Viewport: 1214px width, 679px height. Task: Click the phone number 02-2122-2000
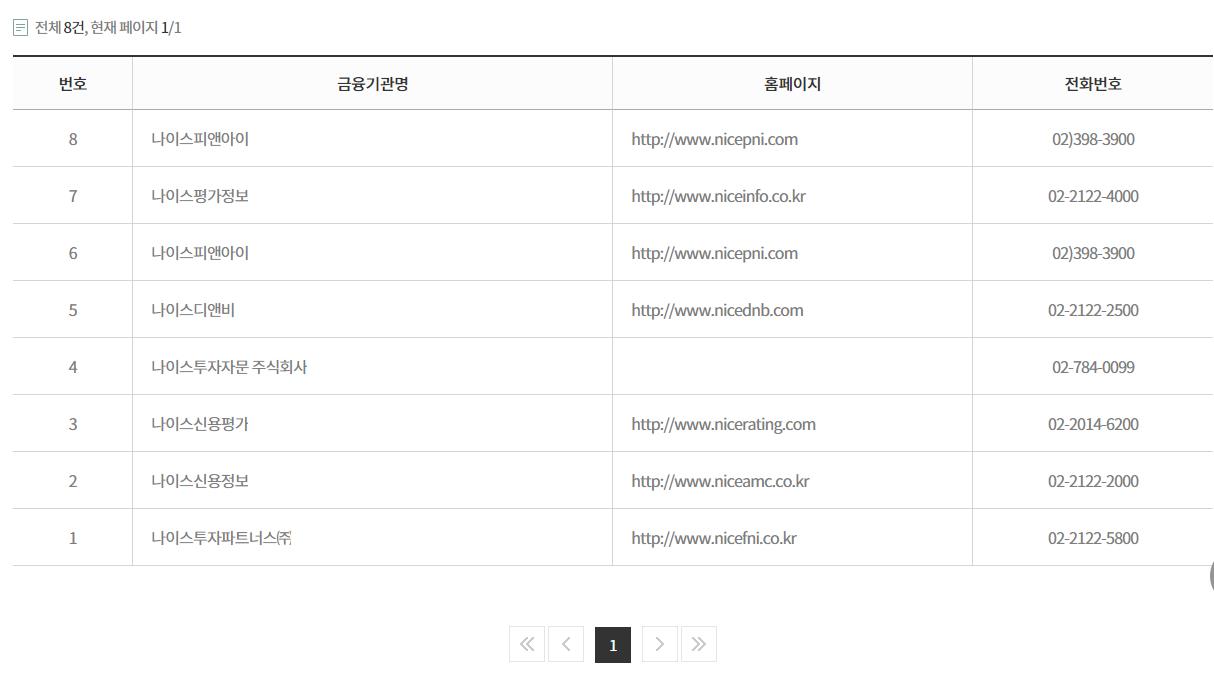coord(1093,481)
